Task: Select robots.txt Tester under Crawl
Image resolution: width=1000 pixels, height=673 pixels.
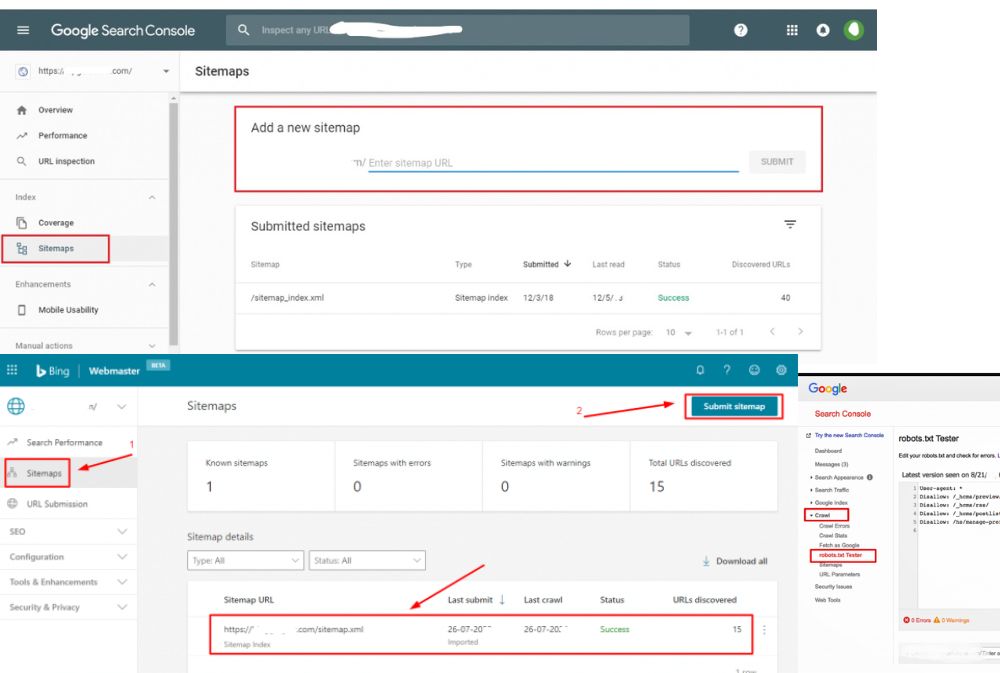Action: [842, 555]
